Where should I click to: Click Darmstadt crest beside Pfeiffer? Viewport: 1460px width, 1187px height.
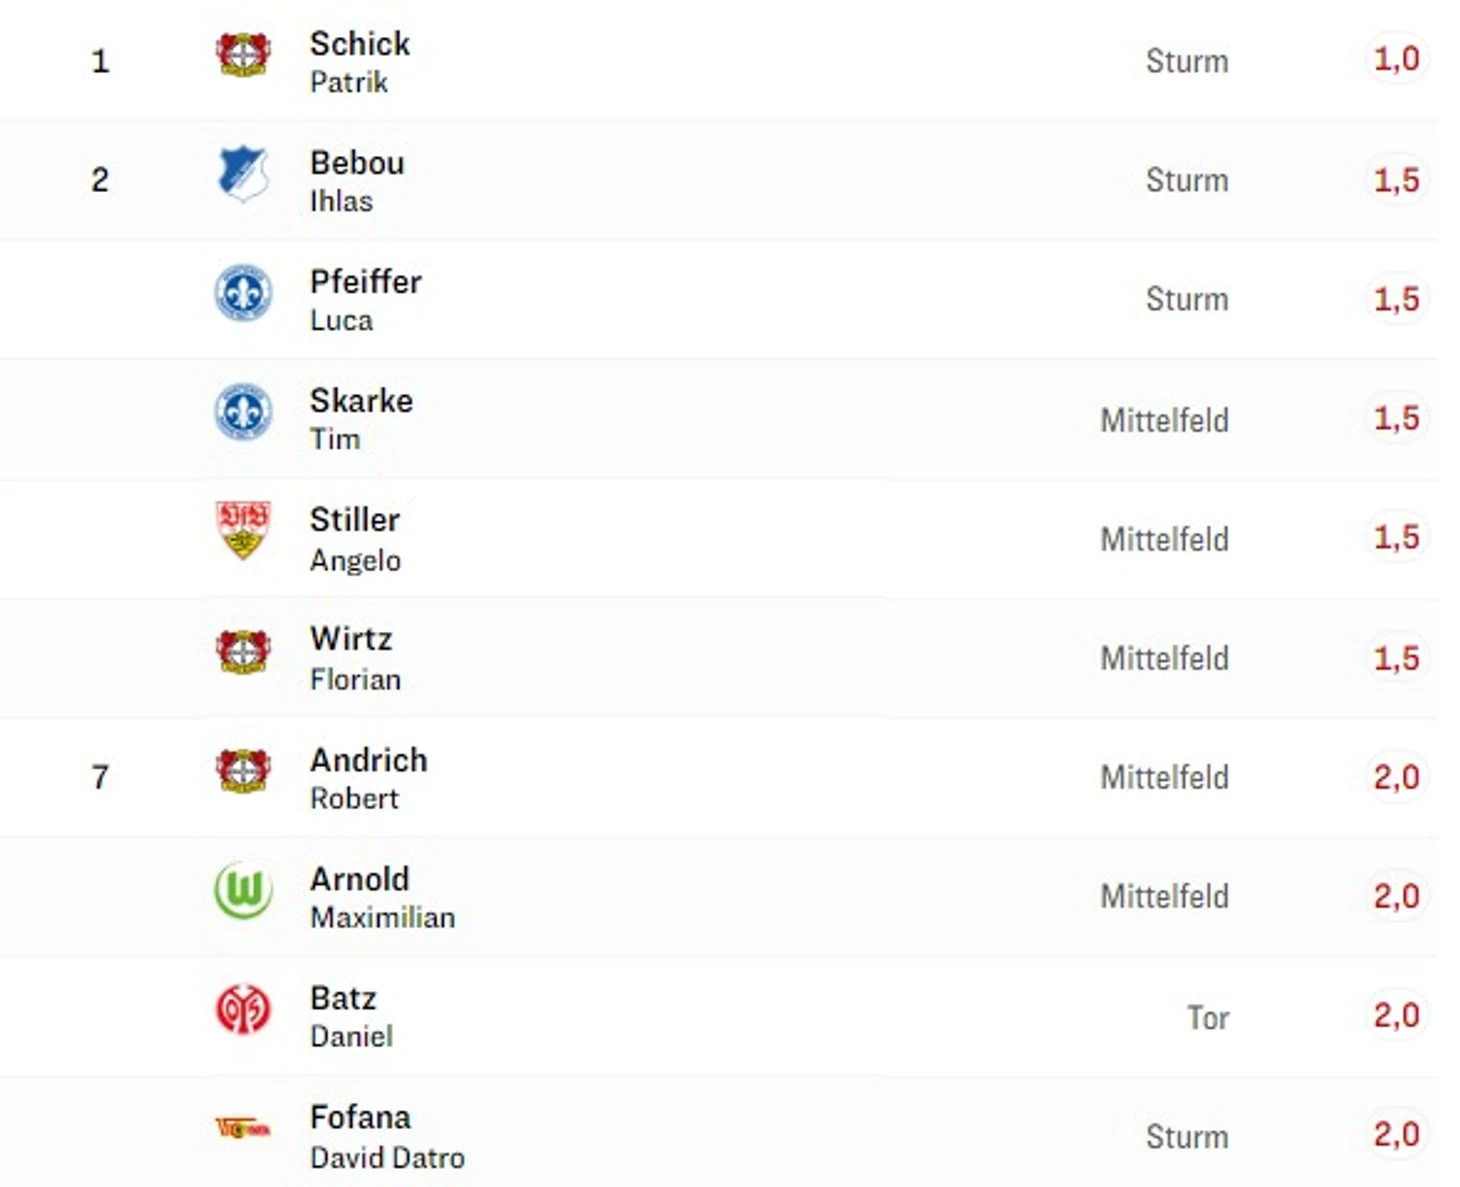[x=243, y=293]
